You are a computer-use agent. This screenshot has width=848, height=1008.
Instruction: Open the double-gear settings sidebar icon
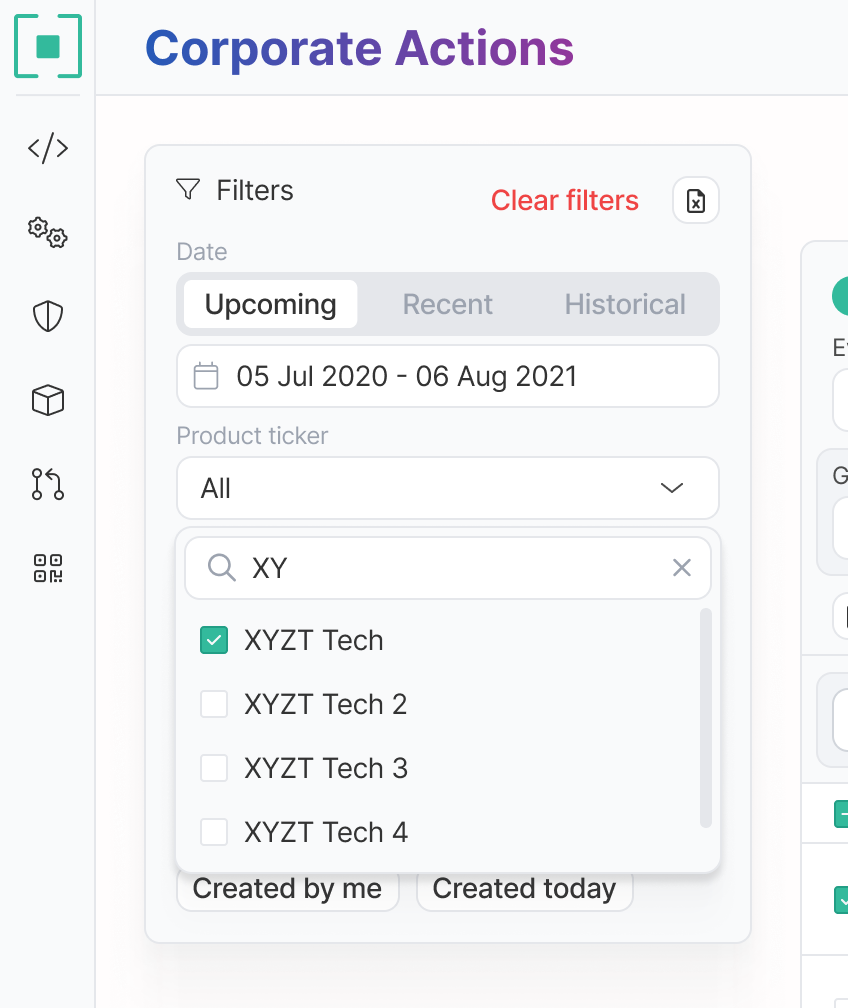[x=48, y=233]
